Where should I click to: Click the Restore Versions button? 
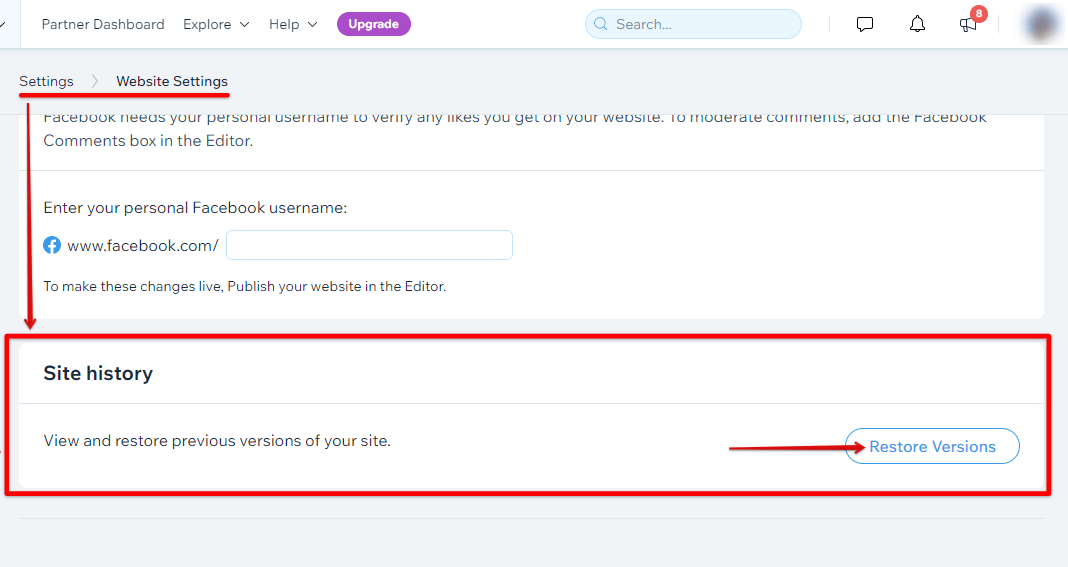932,446
